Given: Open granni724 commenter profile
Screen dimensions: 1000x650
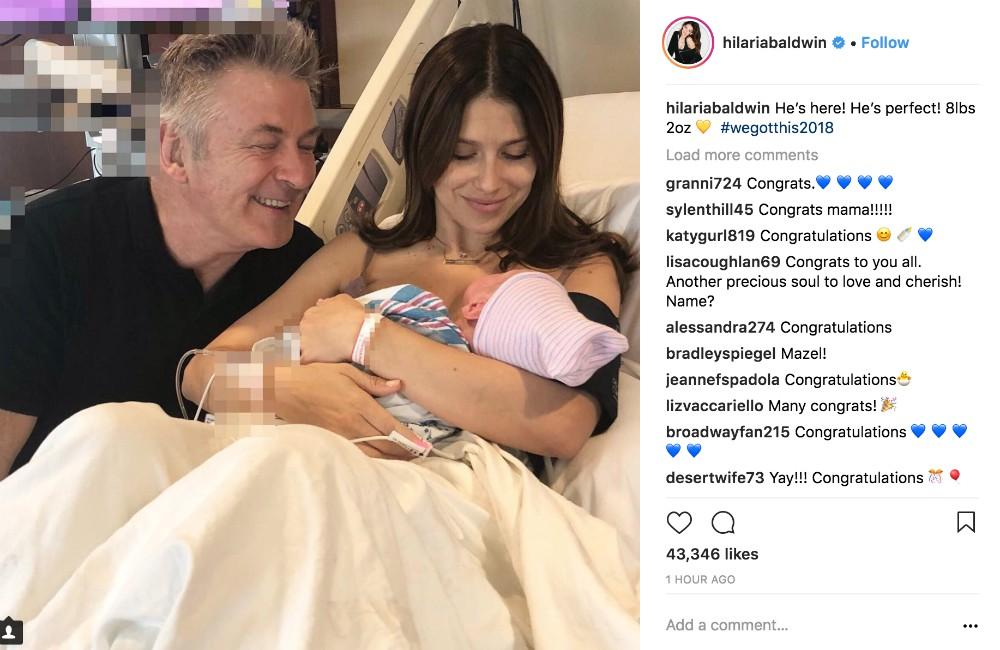Looking at the screenshot, I should (x=703, y=184).
